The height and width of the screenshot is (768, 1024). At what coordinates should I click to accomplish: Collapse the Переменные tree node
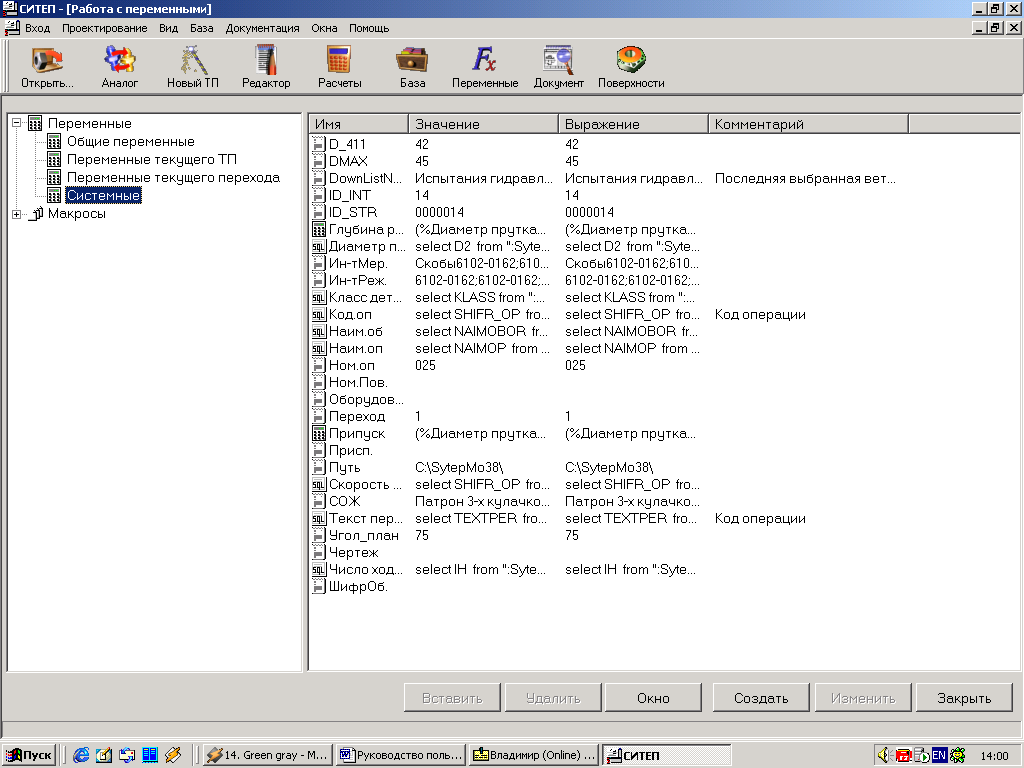coord(17,123)
